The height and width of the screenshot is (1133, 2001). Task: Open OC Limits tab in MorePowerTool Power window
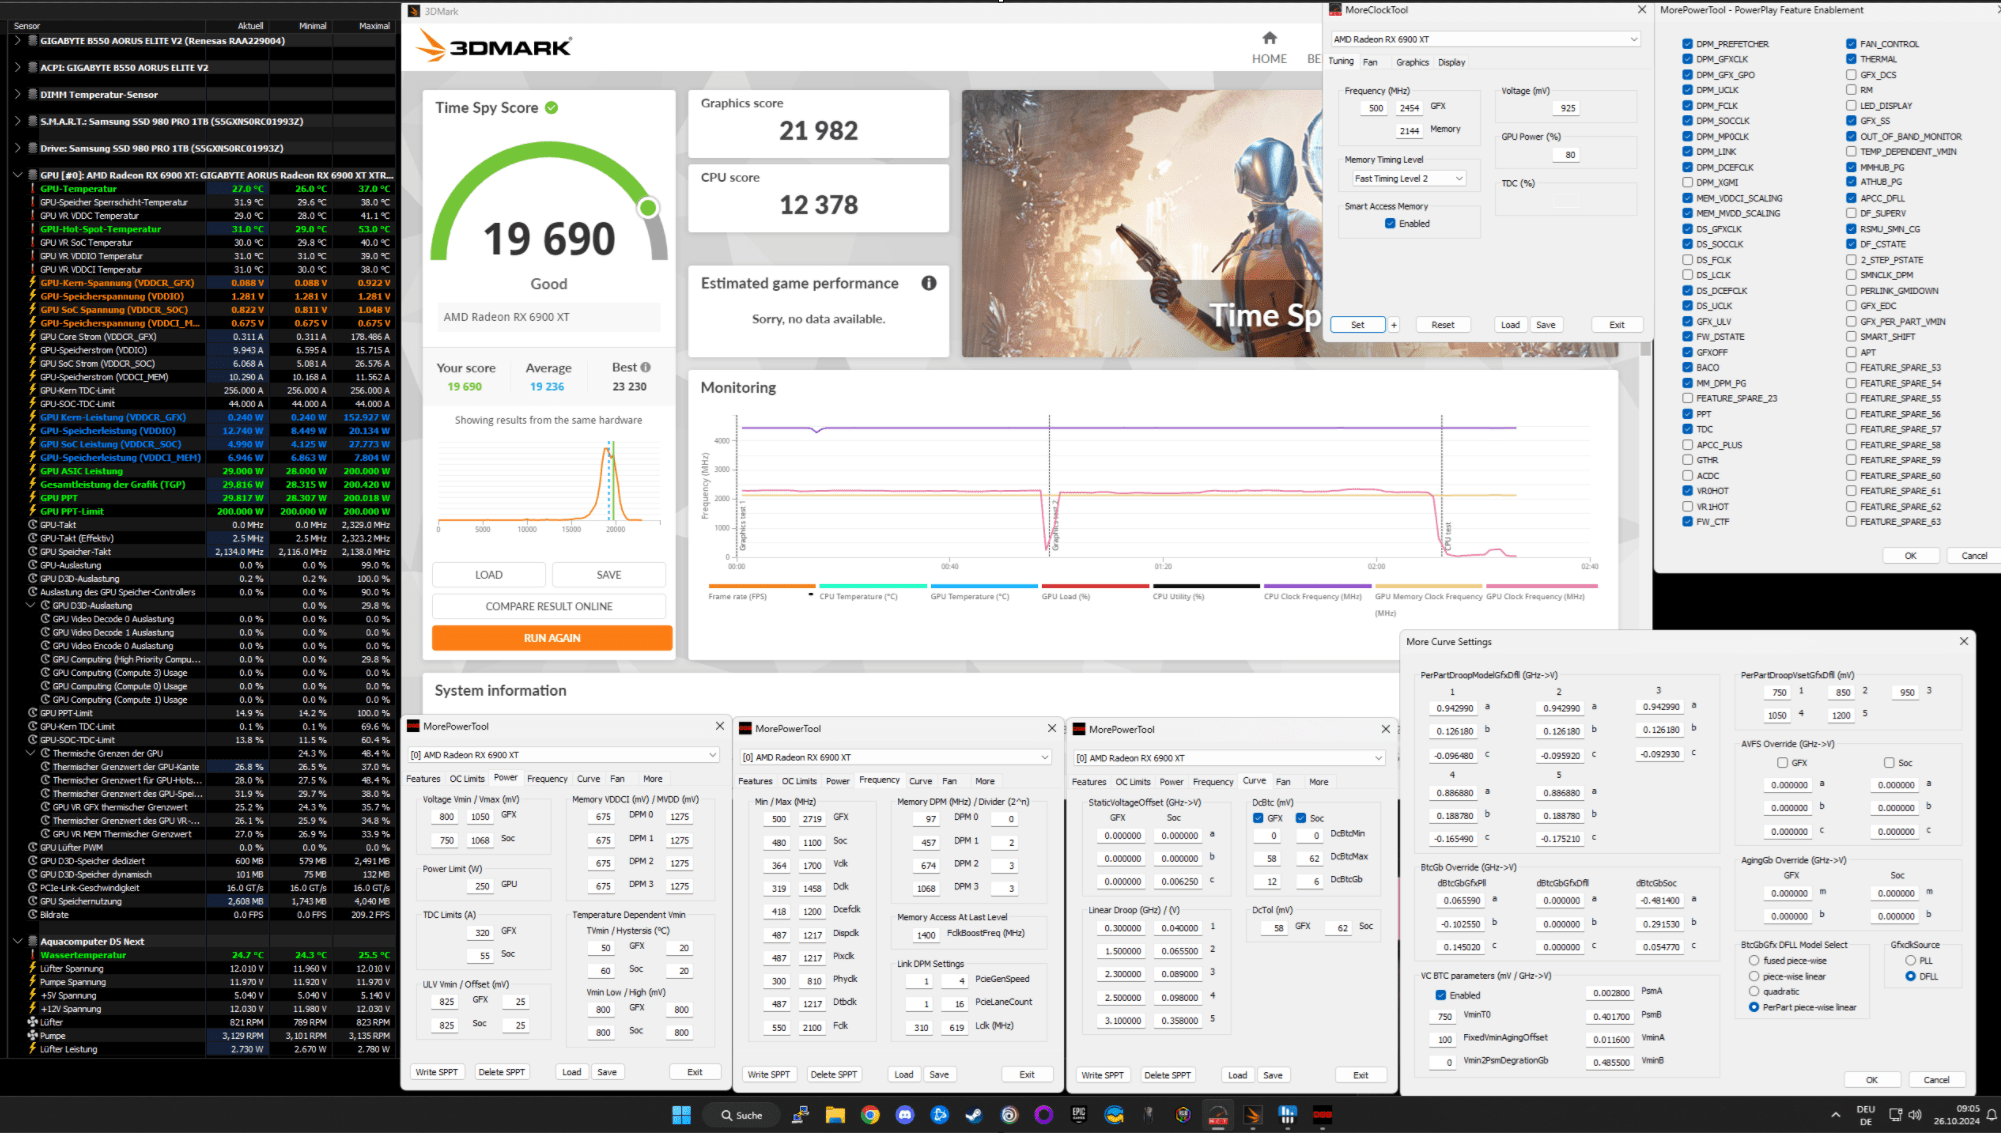pos(467,778)
